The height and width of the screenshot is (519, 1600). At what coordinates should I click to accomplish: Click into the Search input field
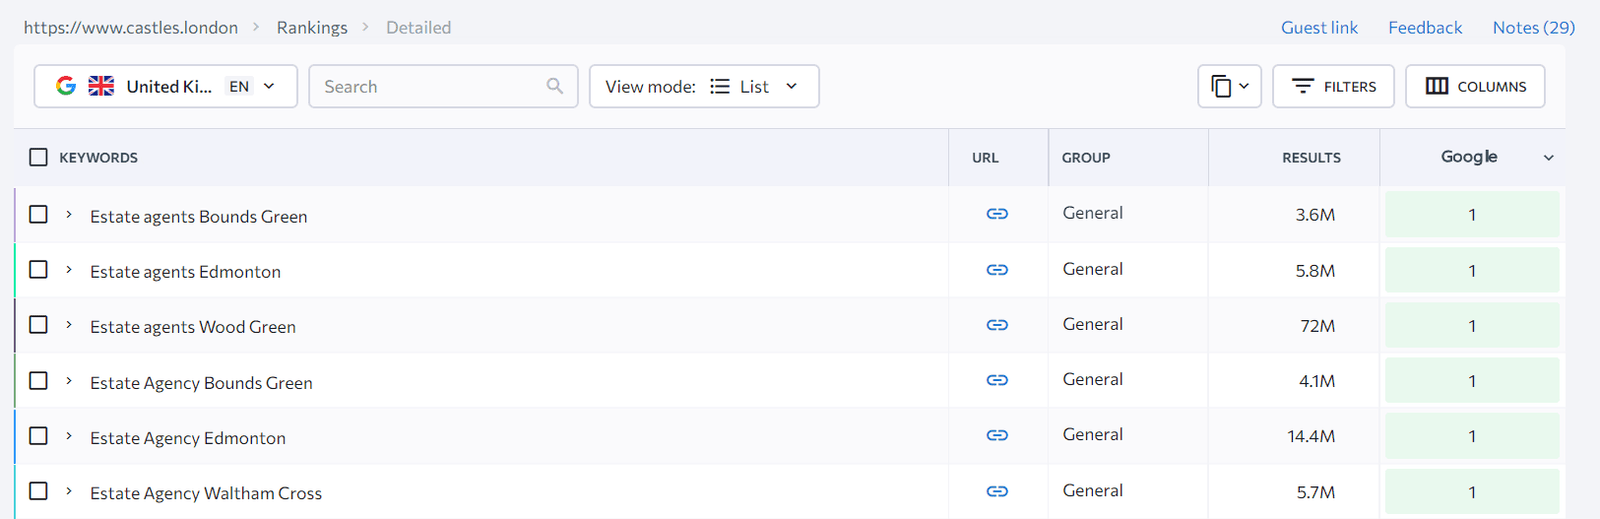[x=430, y=86]
